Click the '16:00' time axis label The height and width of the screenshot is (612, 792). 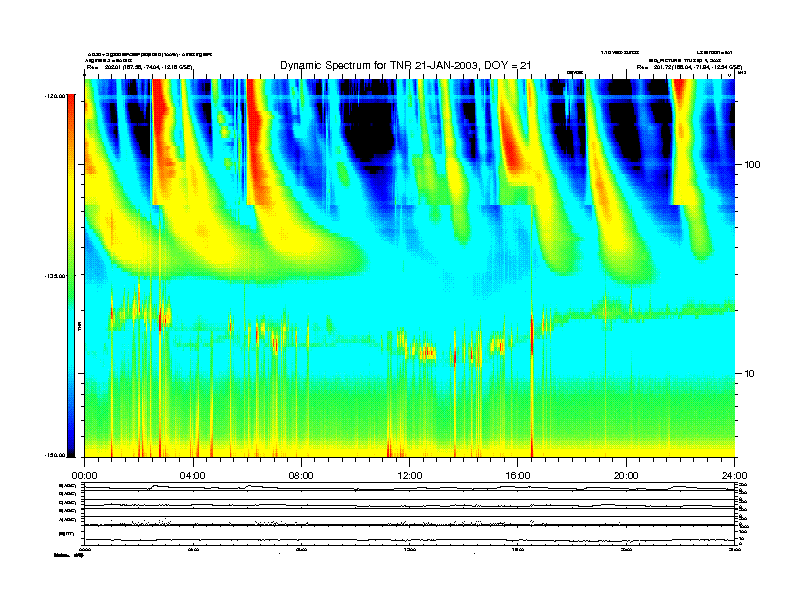tap(518, 476)
